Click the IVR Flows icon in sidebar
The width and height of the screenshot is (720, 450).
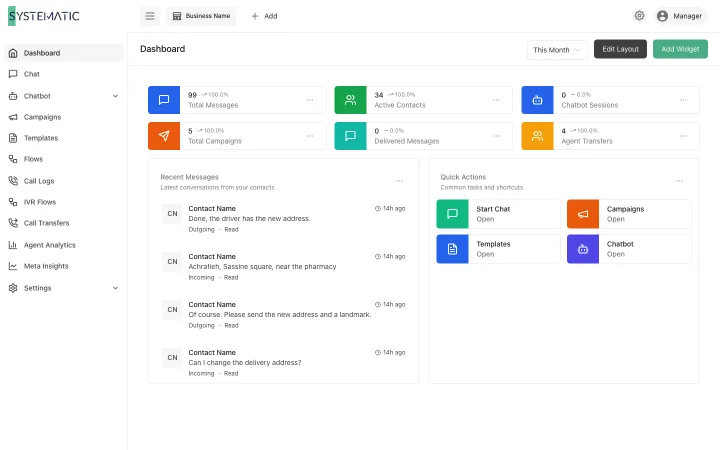[13, 202]
